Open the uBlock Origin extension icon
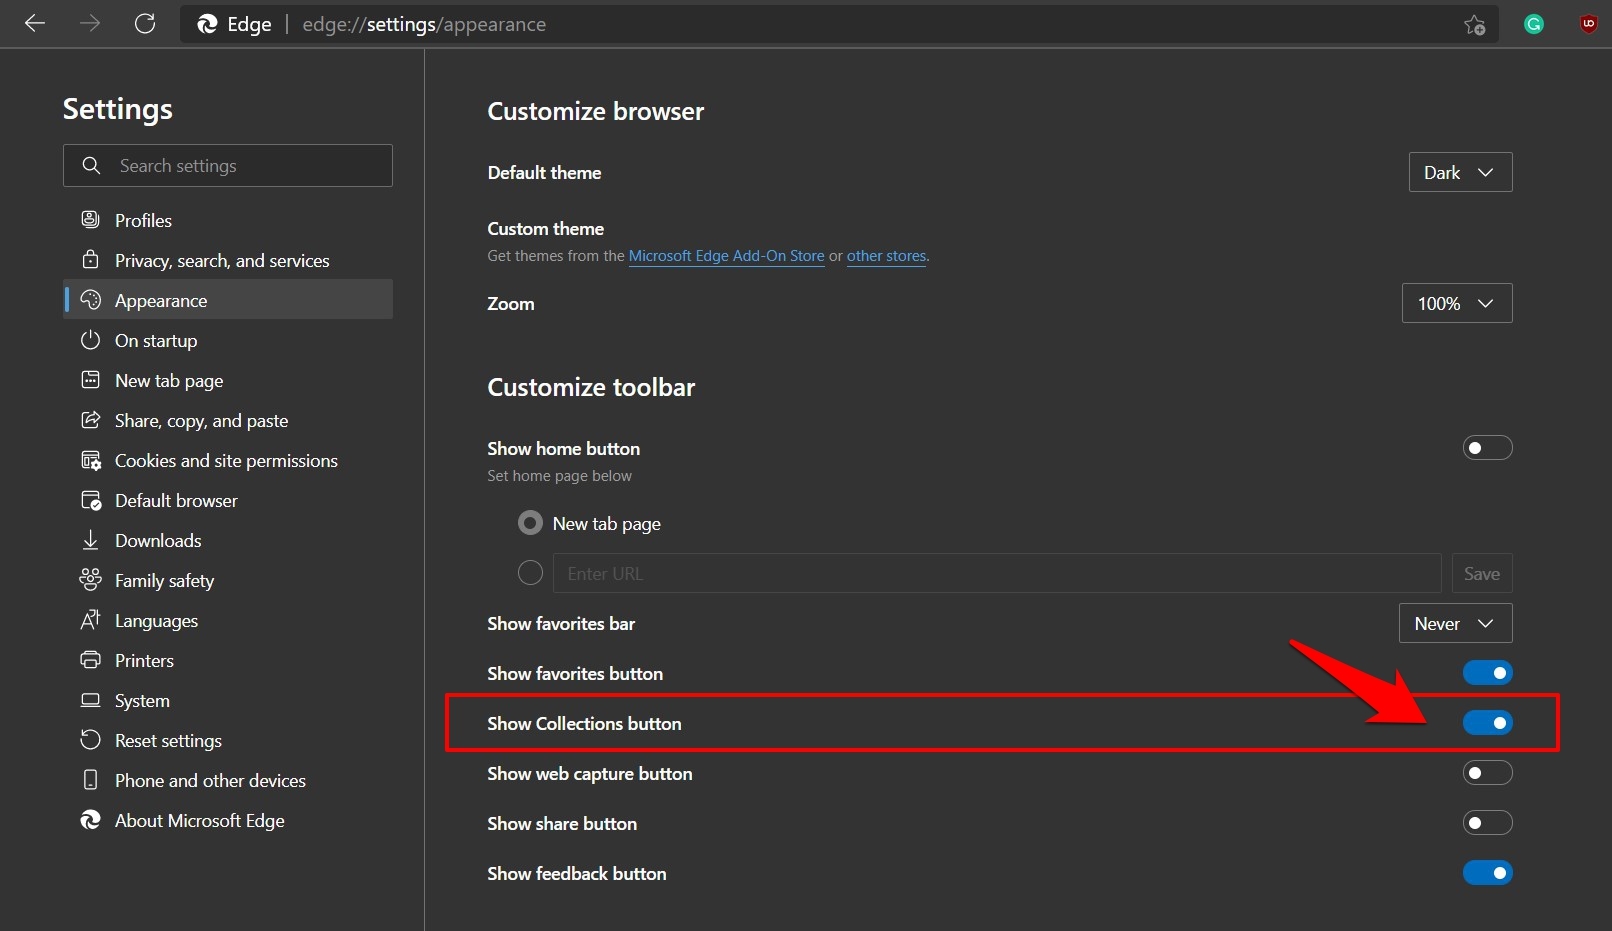The width and height of the screenshot is (1612, 931). pos(1588,24)
